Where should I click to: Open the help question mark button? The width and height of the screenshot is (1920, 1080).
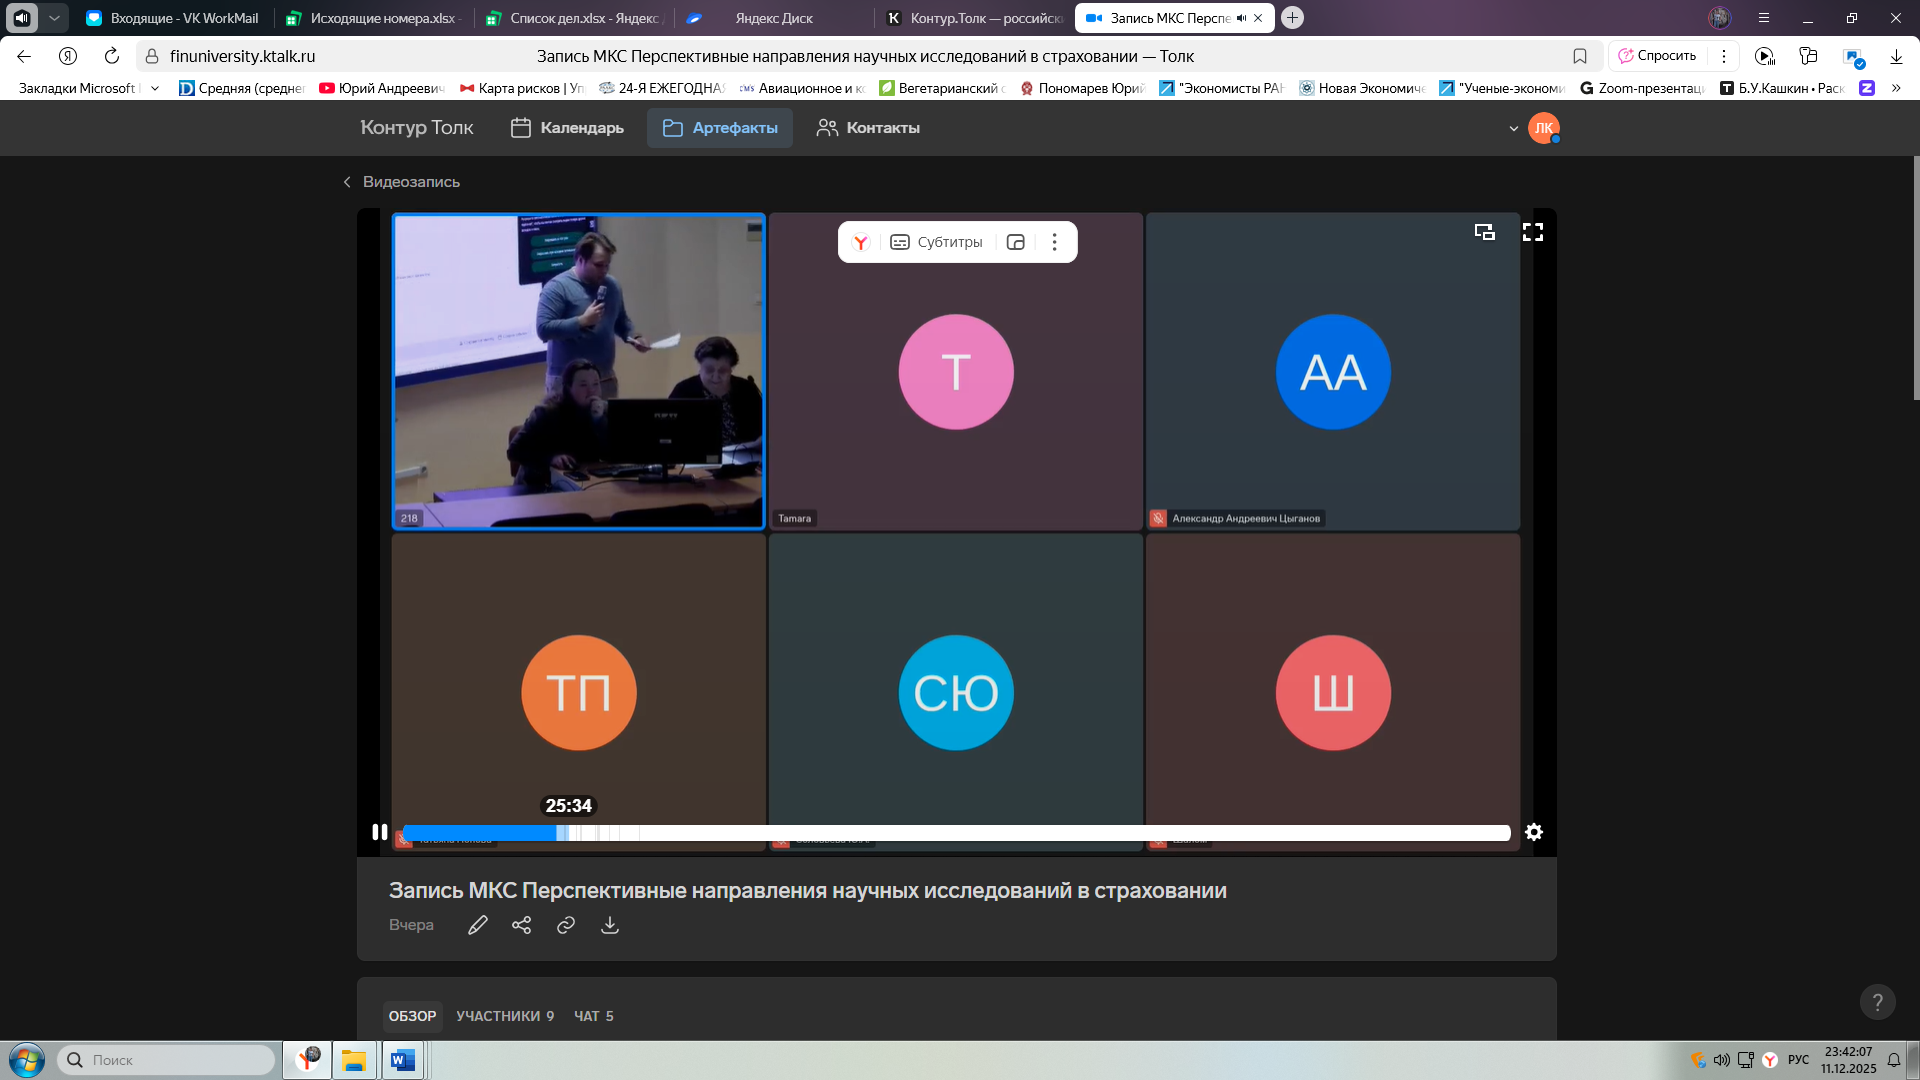pos(1876,1002)
